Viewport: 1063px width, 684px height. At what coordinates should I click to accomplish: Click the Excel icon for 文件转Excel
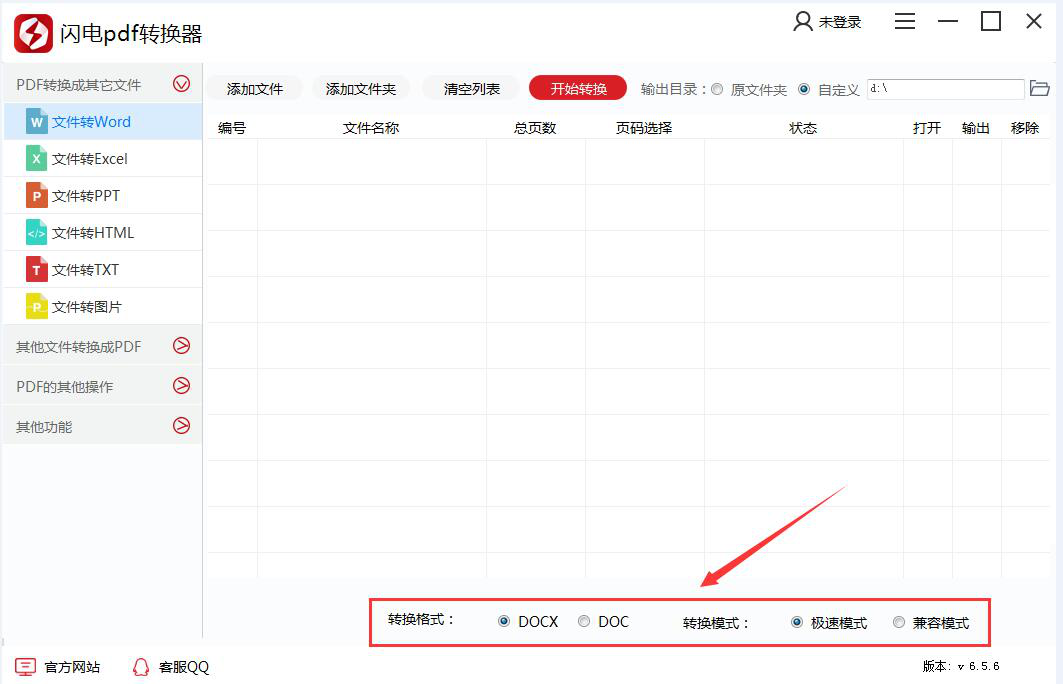(x=37, y=159)
